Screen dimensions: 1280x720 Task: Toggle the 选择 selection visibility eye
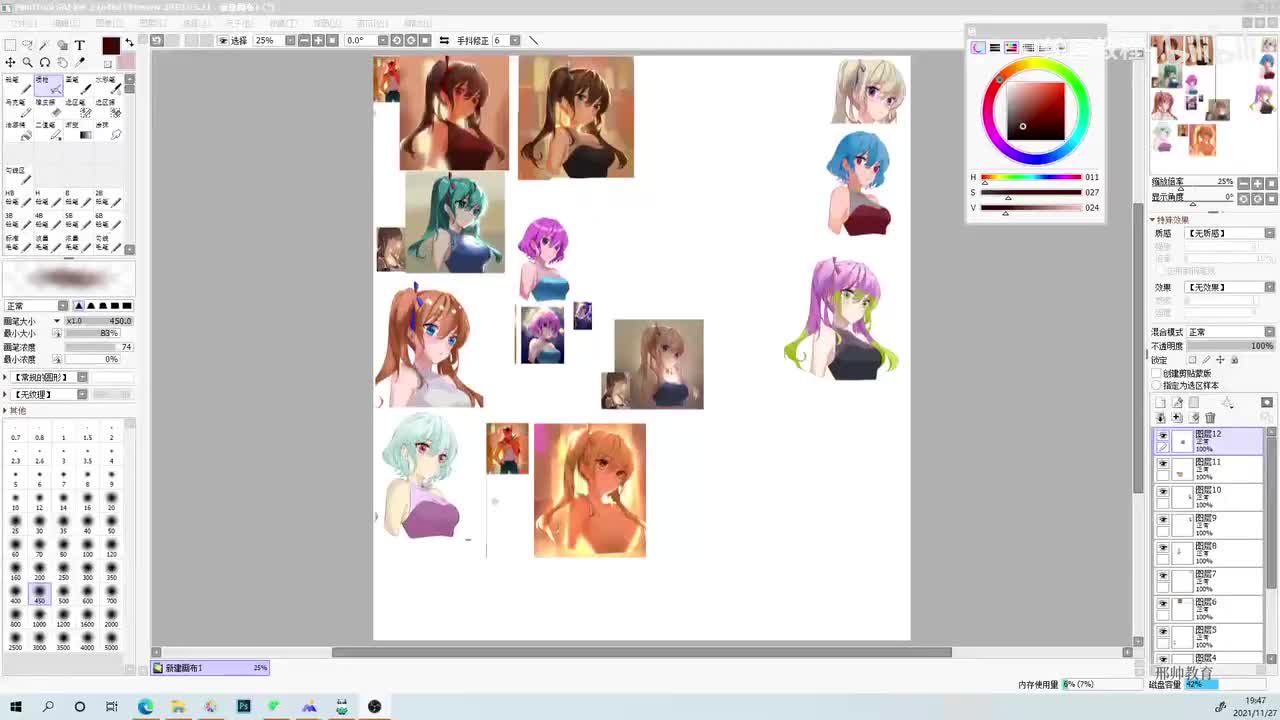click(x=223, y=41)
